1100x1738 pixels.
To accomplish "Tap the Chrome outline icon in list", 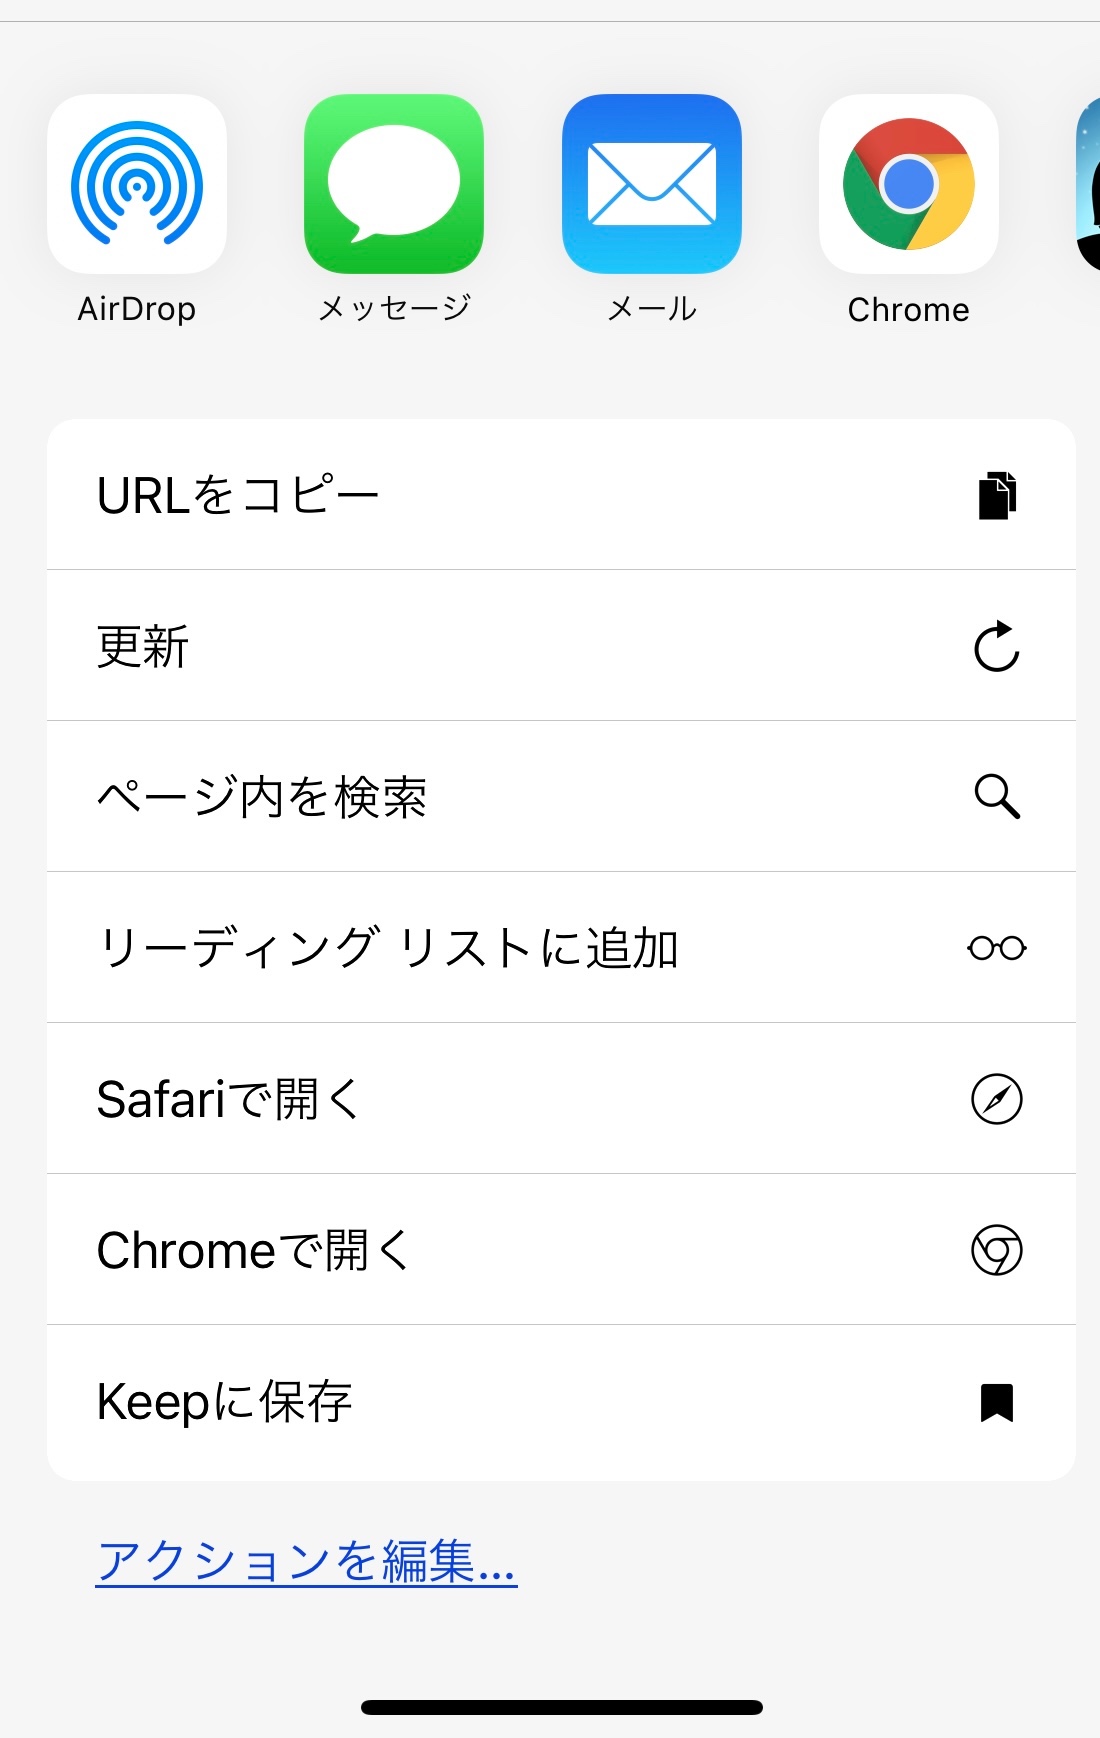I will [x=997, y=1250].
